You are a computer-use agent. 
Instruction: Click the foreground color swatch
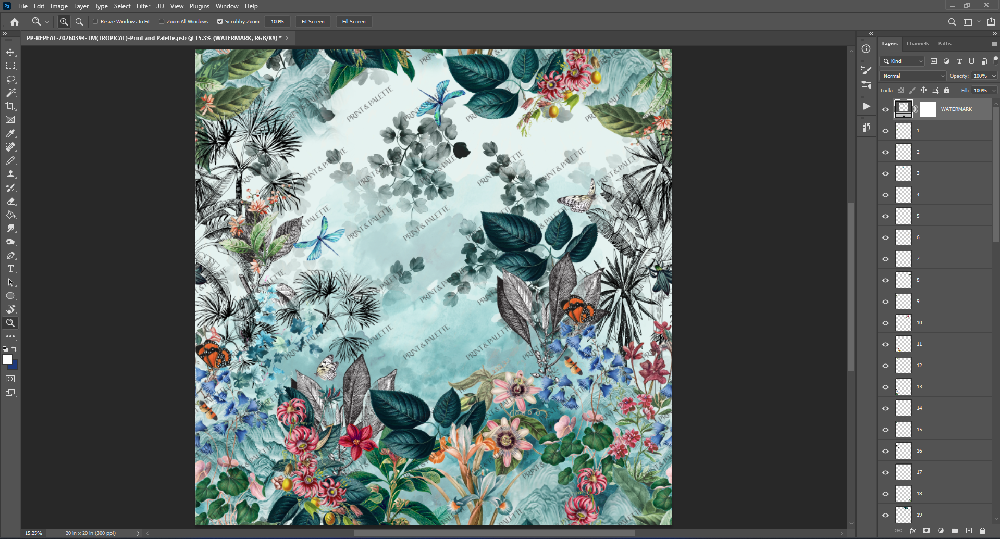pos(8,360)
